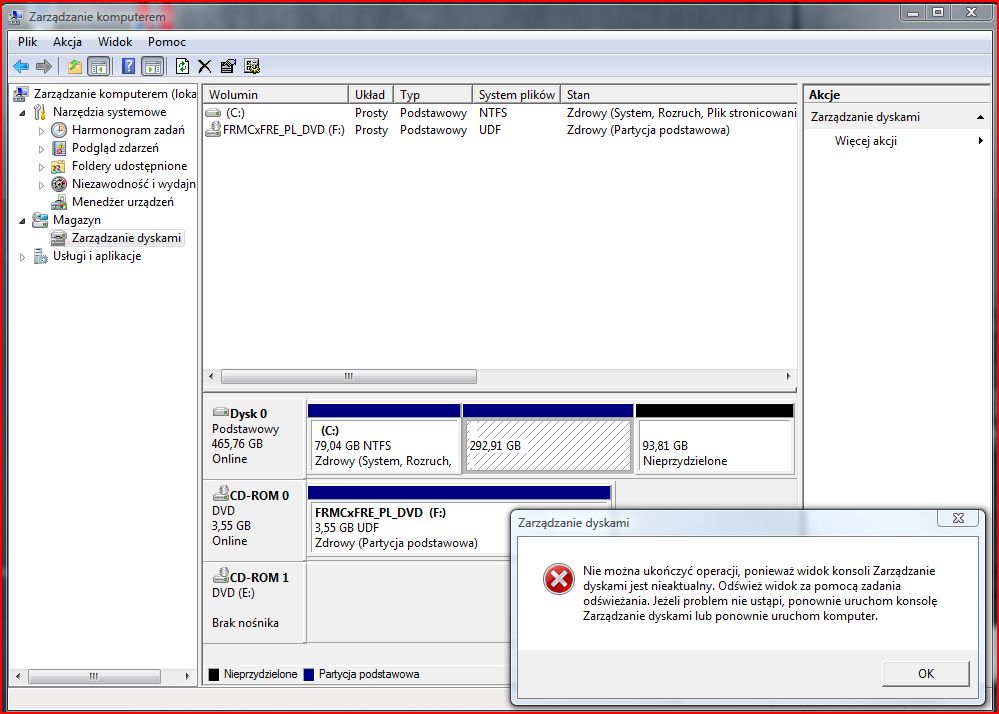Click the Harmonogram zadań clock icon

[x=59, y=130]
